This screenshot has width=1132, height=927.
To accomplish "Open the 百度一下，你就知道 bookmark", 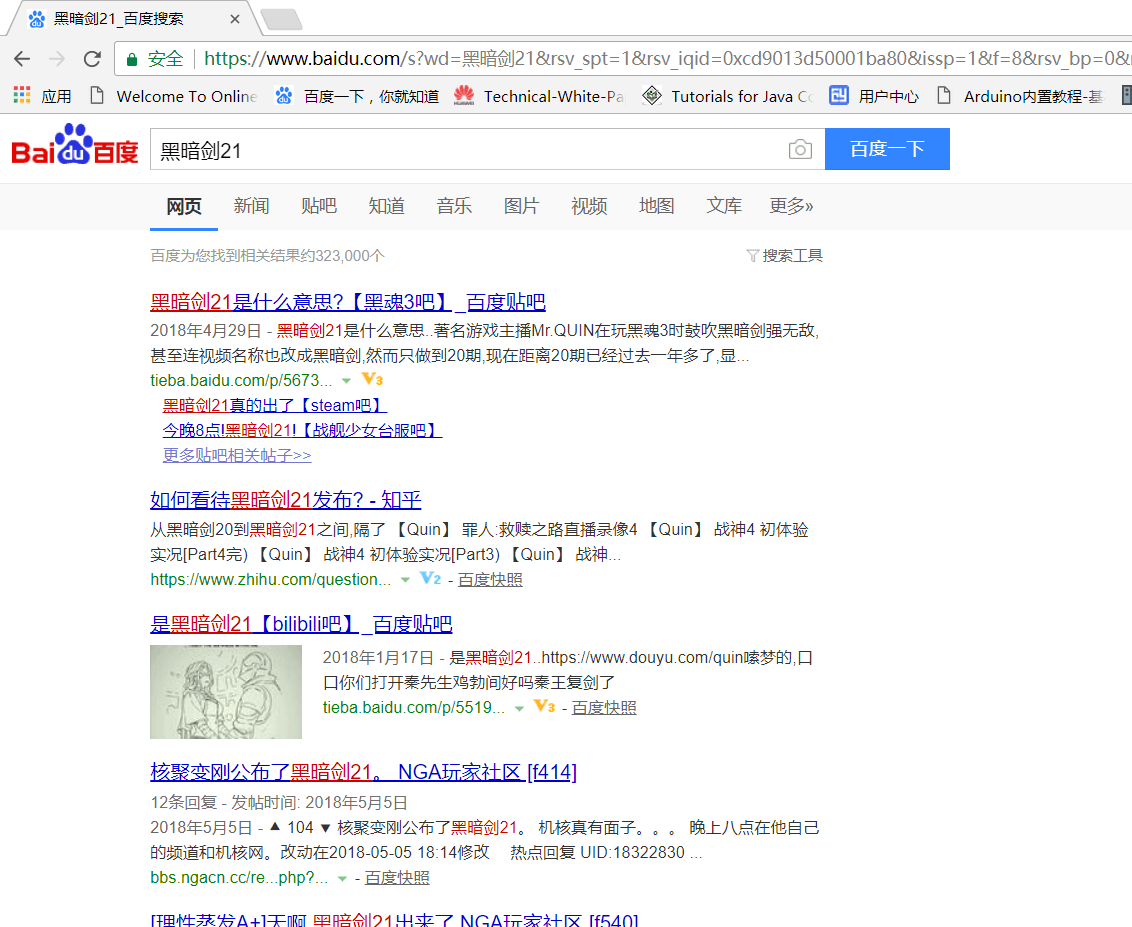I will click(x=357, y=96).
